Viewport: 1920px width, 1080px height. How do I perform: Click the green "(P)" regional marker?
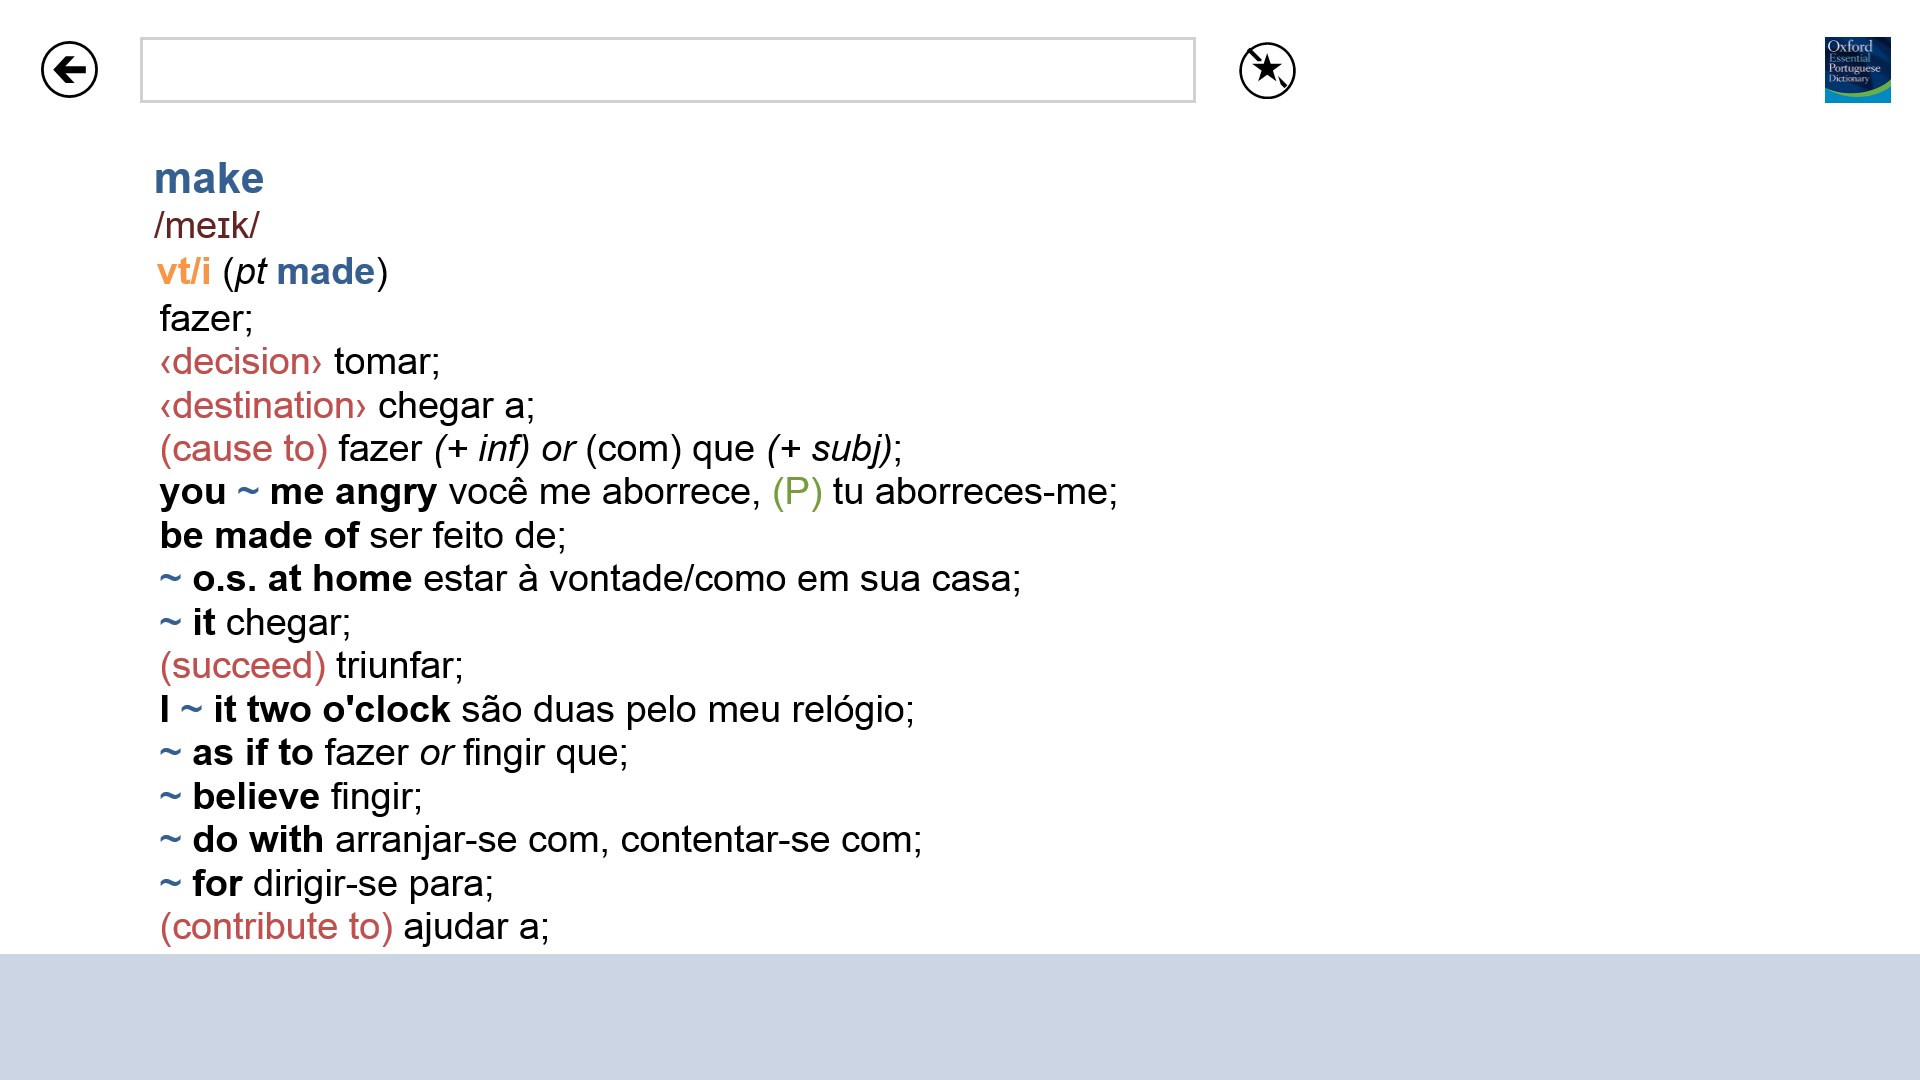(797, 492)
